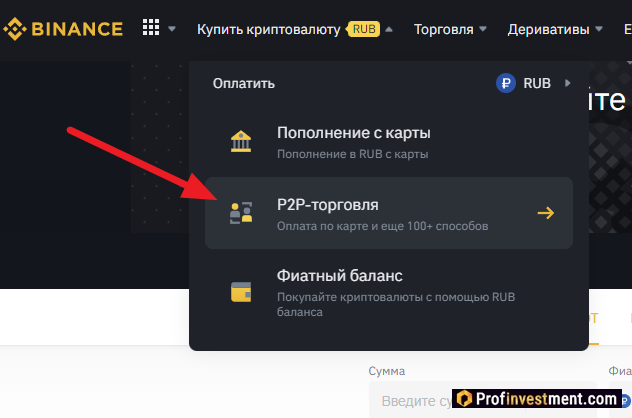
Task: Click the P2P people icon
Action: point(241,213)
